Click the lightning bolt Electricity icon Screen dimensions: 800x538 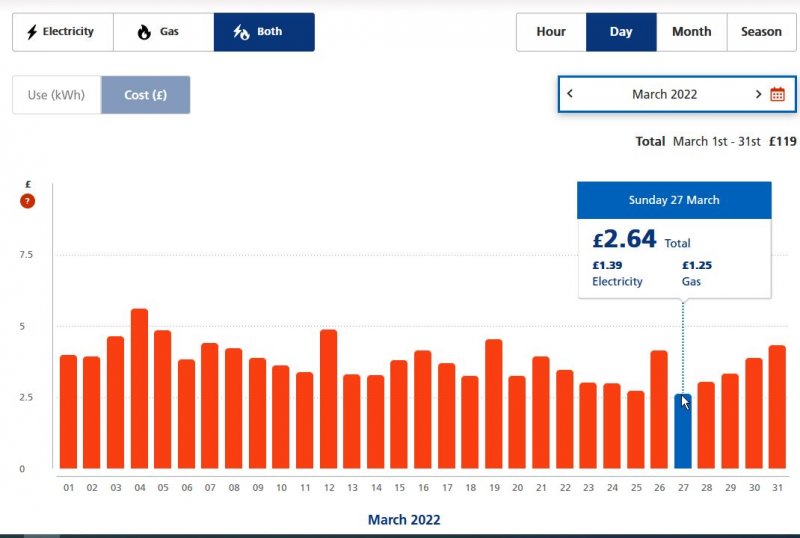pos(31,32)
